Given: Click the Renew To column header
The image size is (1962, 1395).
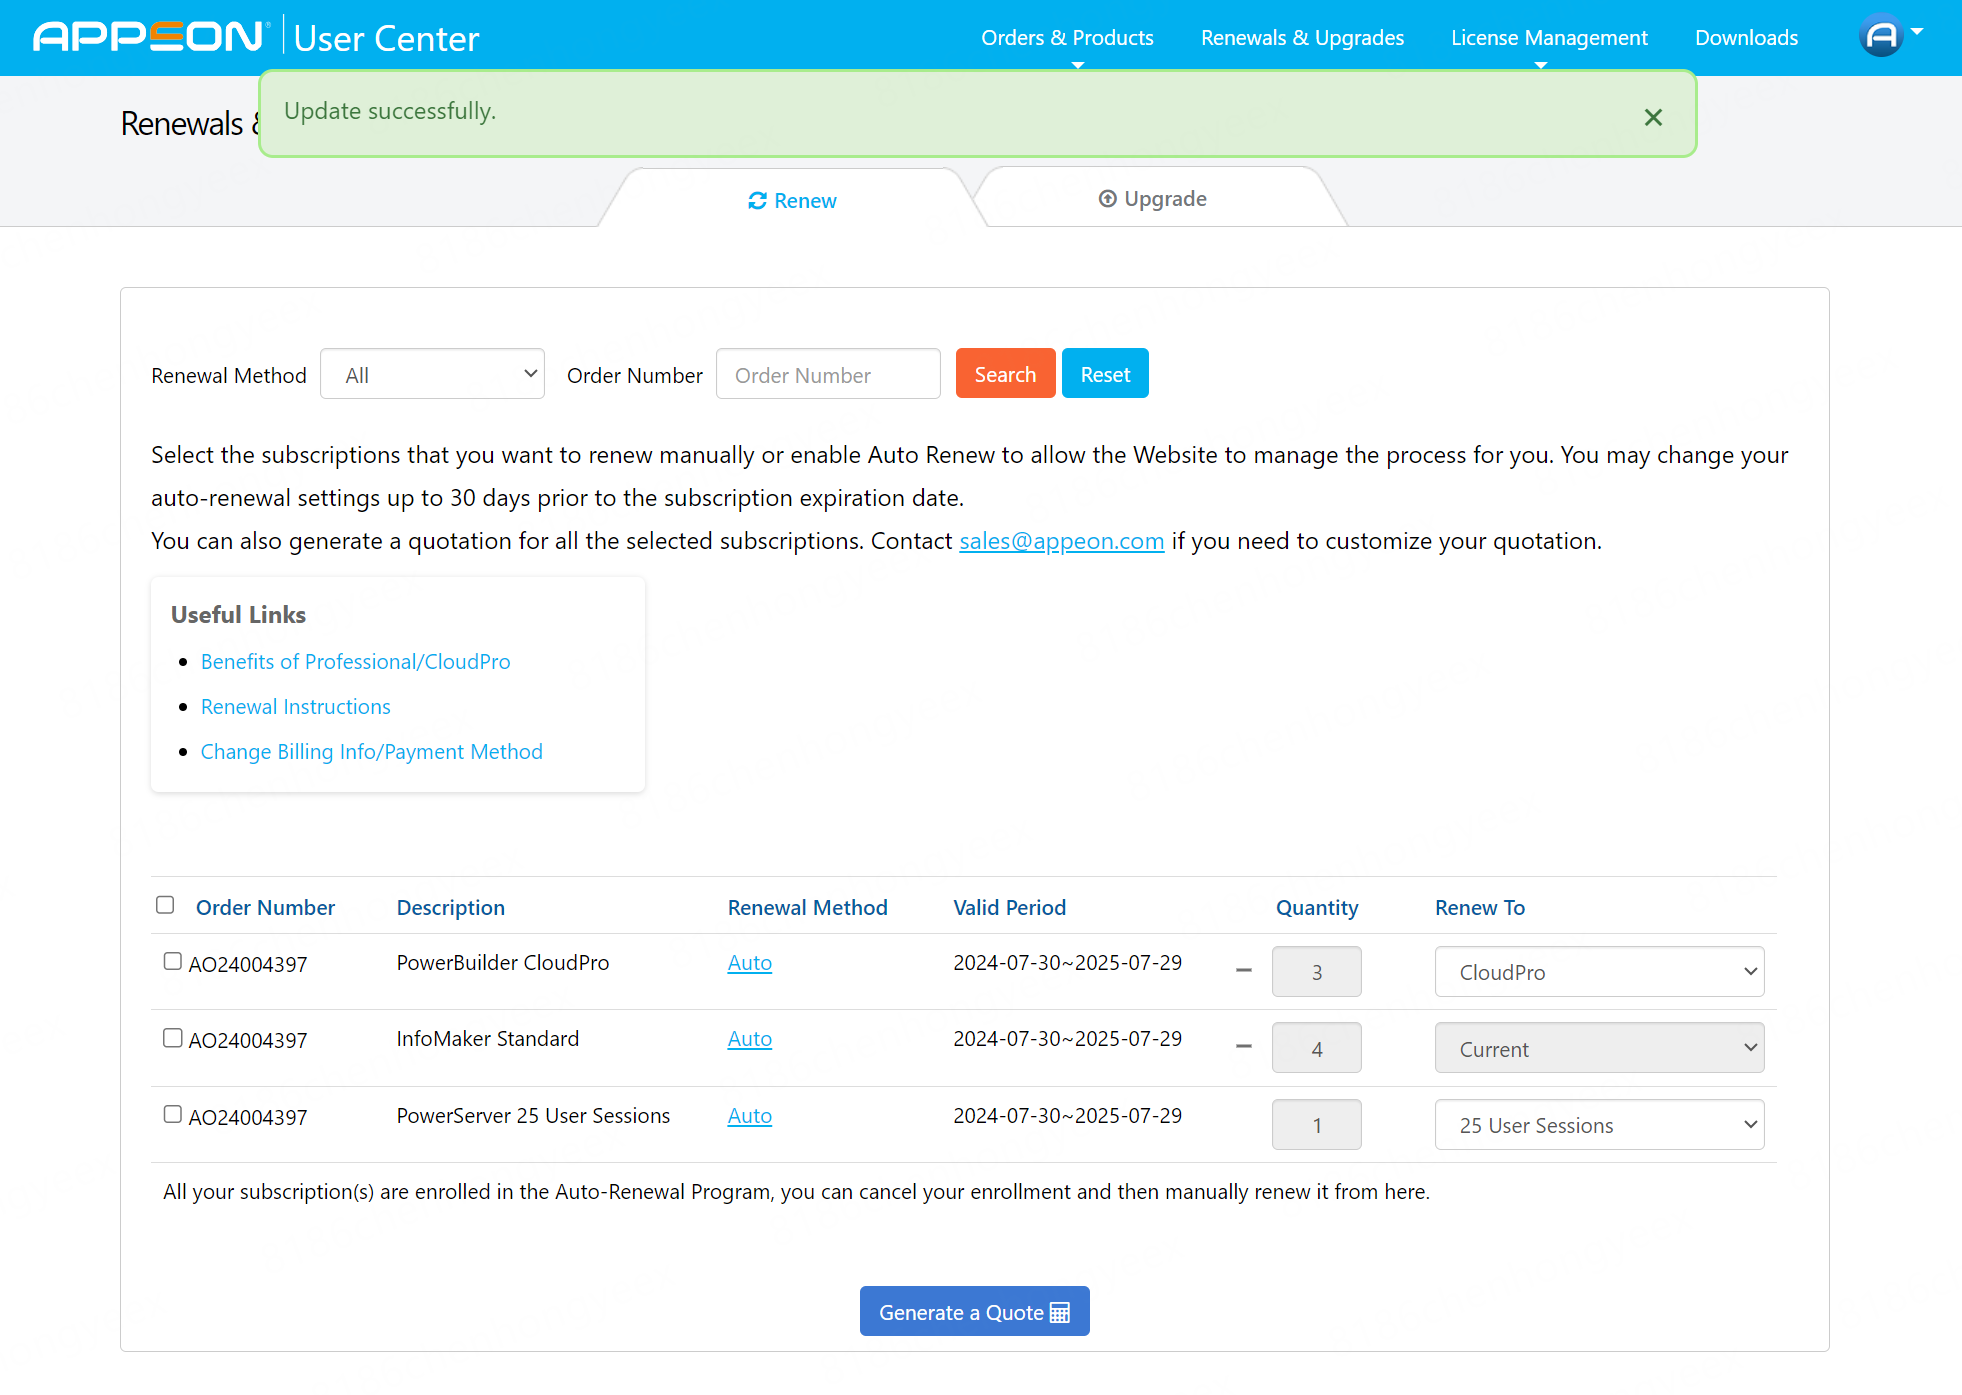Looking at the screenshot, I should [x=1479, y=907].
